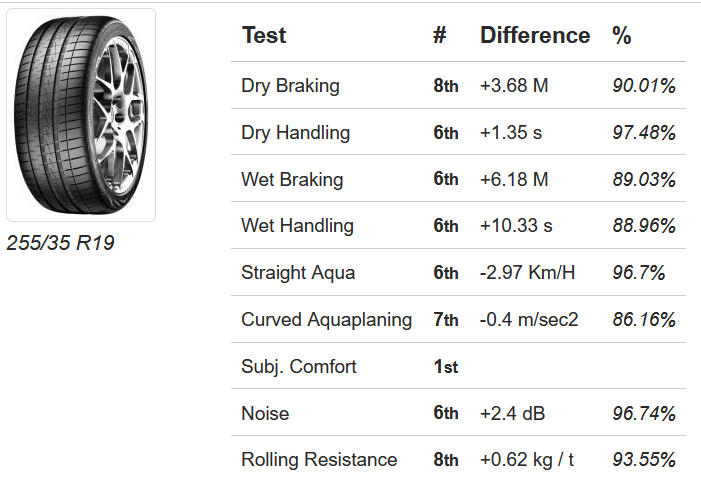Click the Test column header
The width and height of the screenshot is (701, 481).
[264, 35]
